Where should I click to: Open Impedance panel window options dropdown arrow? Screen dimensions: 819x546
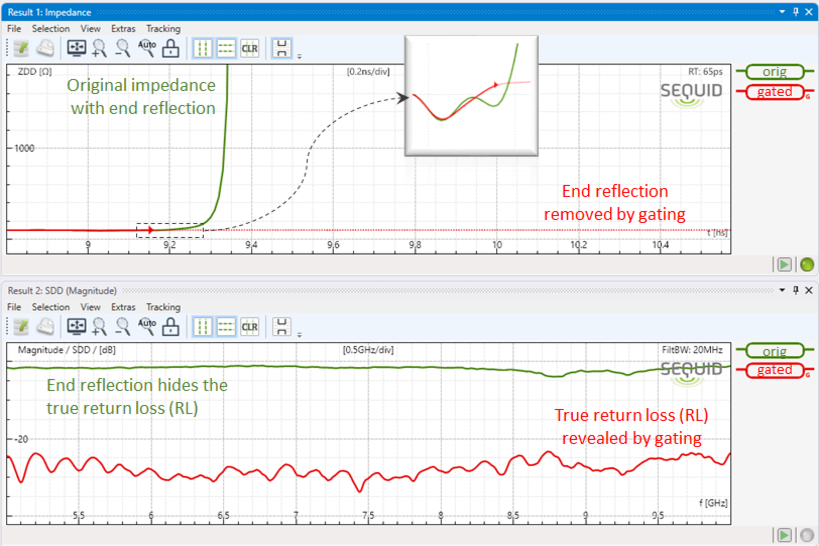tap(782, 10)
